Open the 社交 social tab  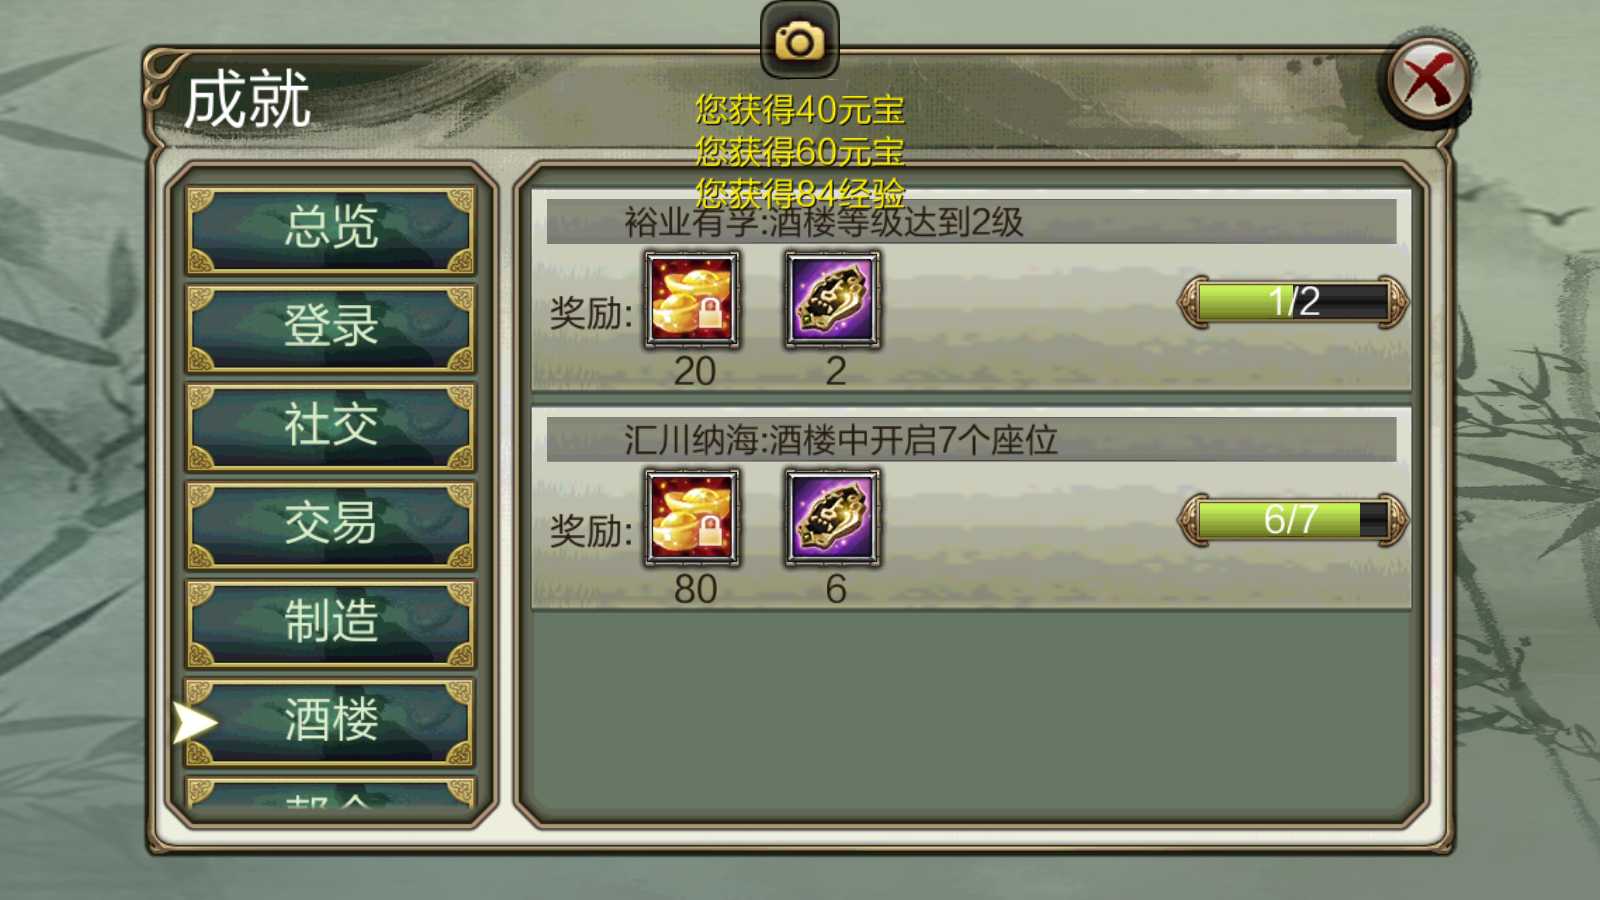(x=330, y=426)
